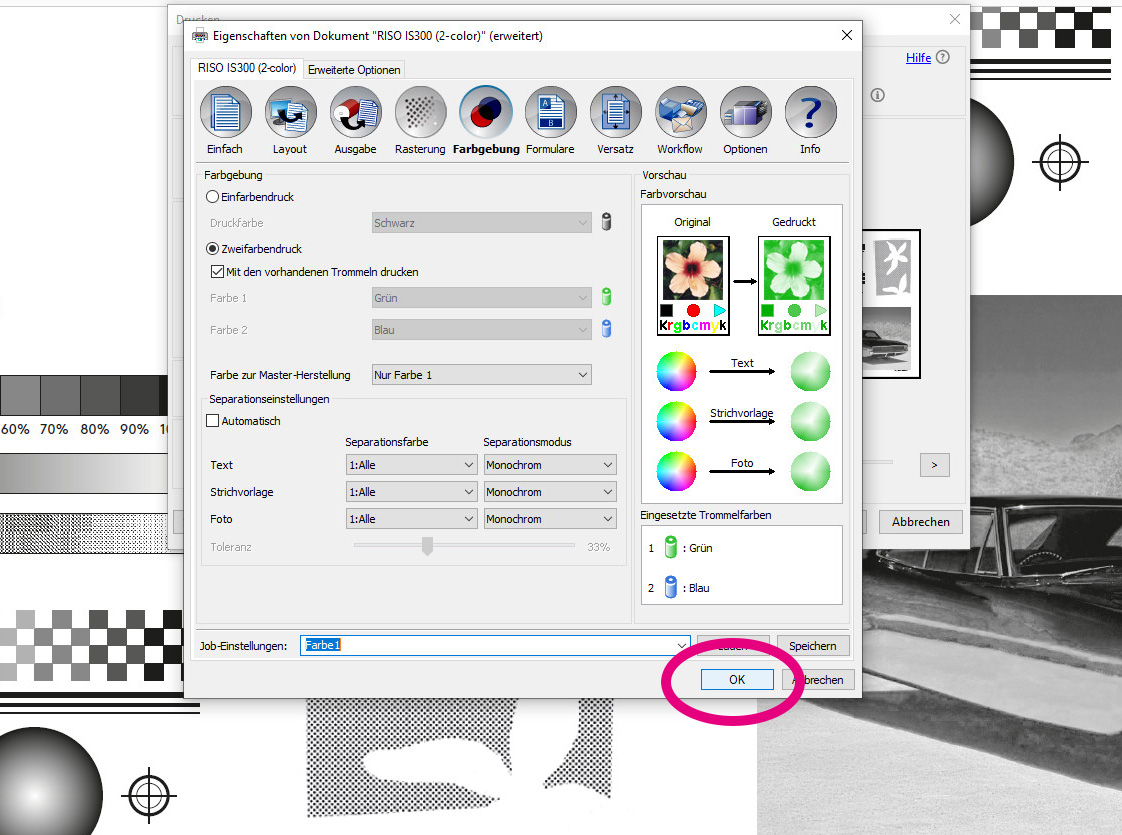Select the Ausgabe icon

(355, 113)
